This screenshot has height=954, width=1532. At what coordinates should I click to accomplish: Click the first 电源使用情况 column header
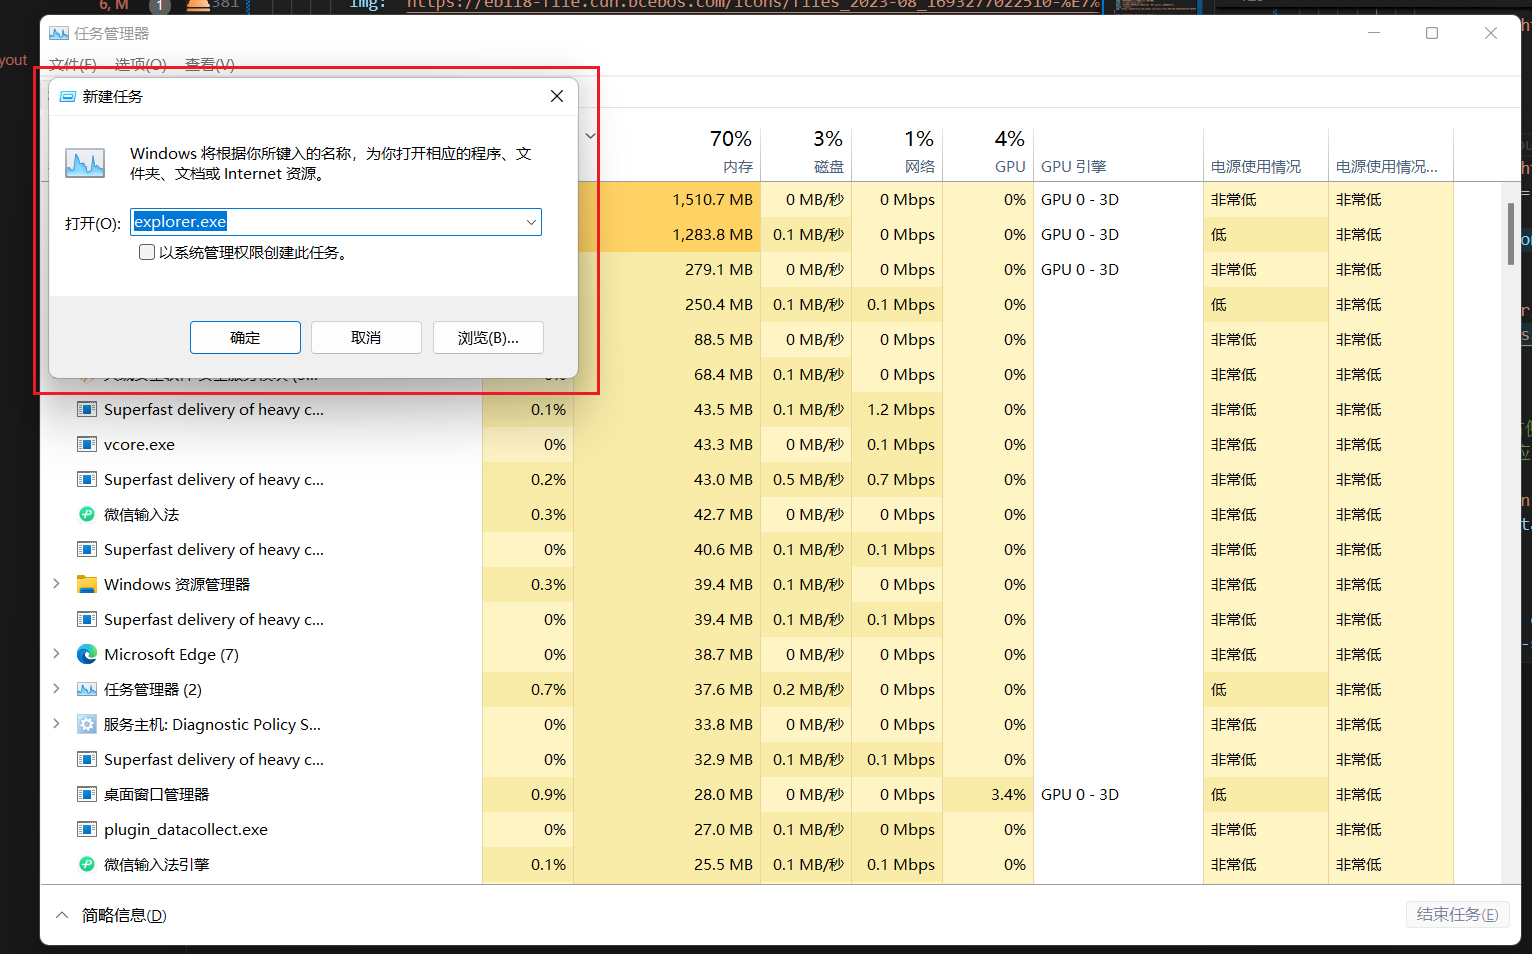(1266, 153)
